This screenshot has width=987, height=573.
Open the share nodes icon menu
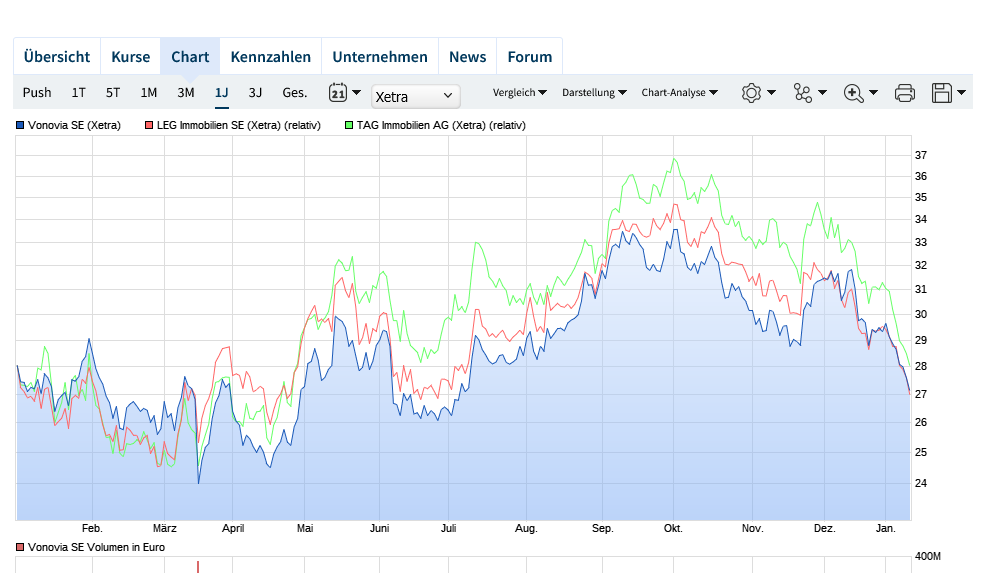pyautogui.click(x=803, y=93)
